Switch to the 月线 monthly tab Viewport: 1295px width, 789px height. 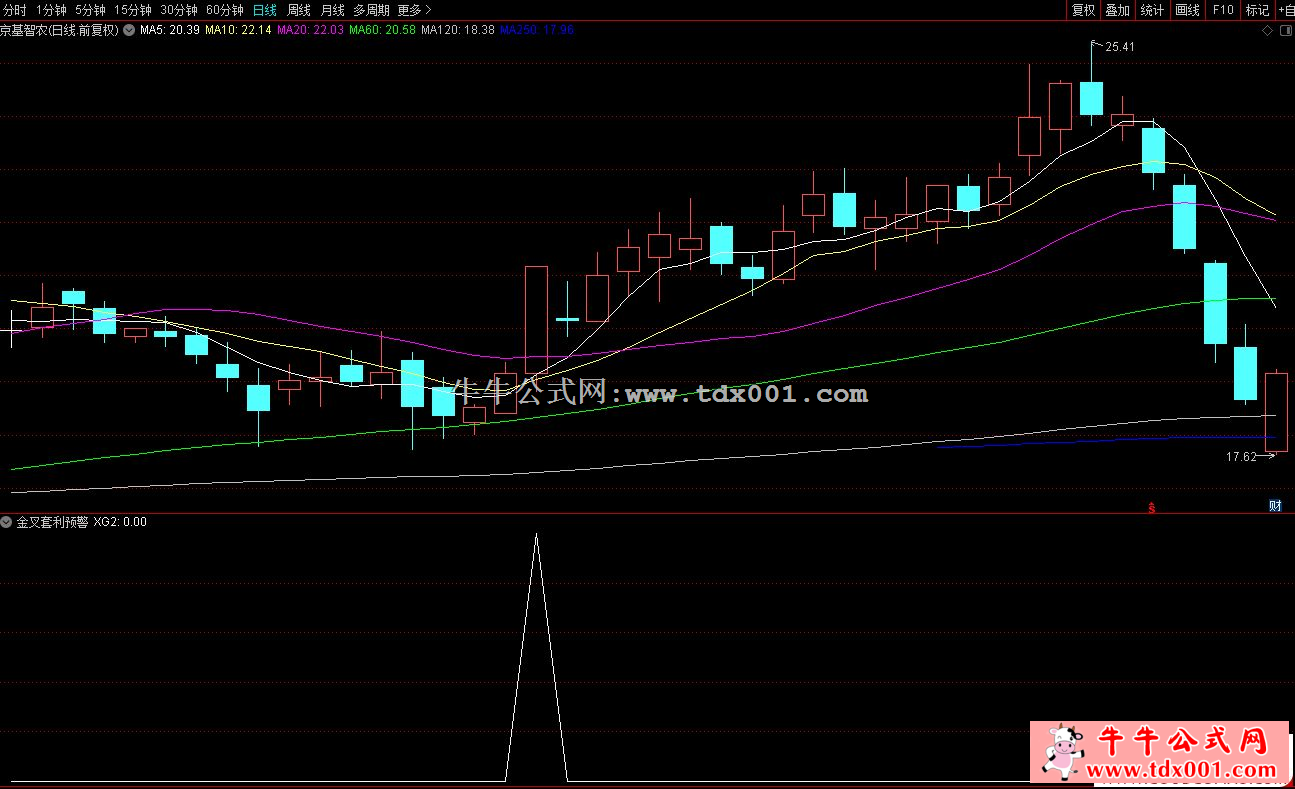[x=332, y=10]
